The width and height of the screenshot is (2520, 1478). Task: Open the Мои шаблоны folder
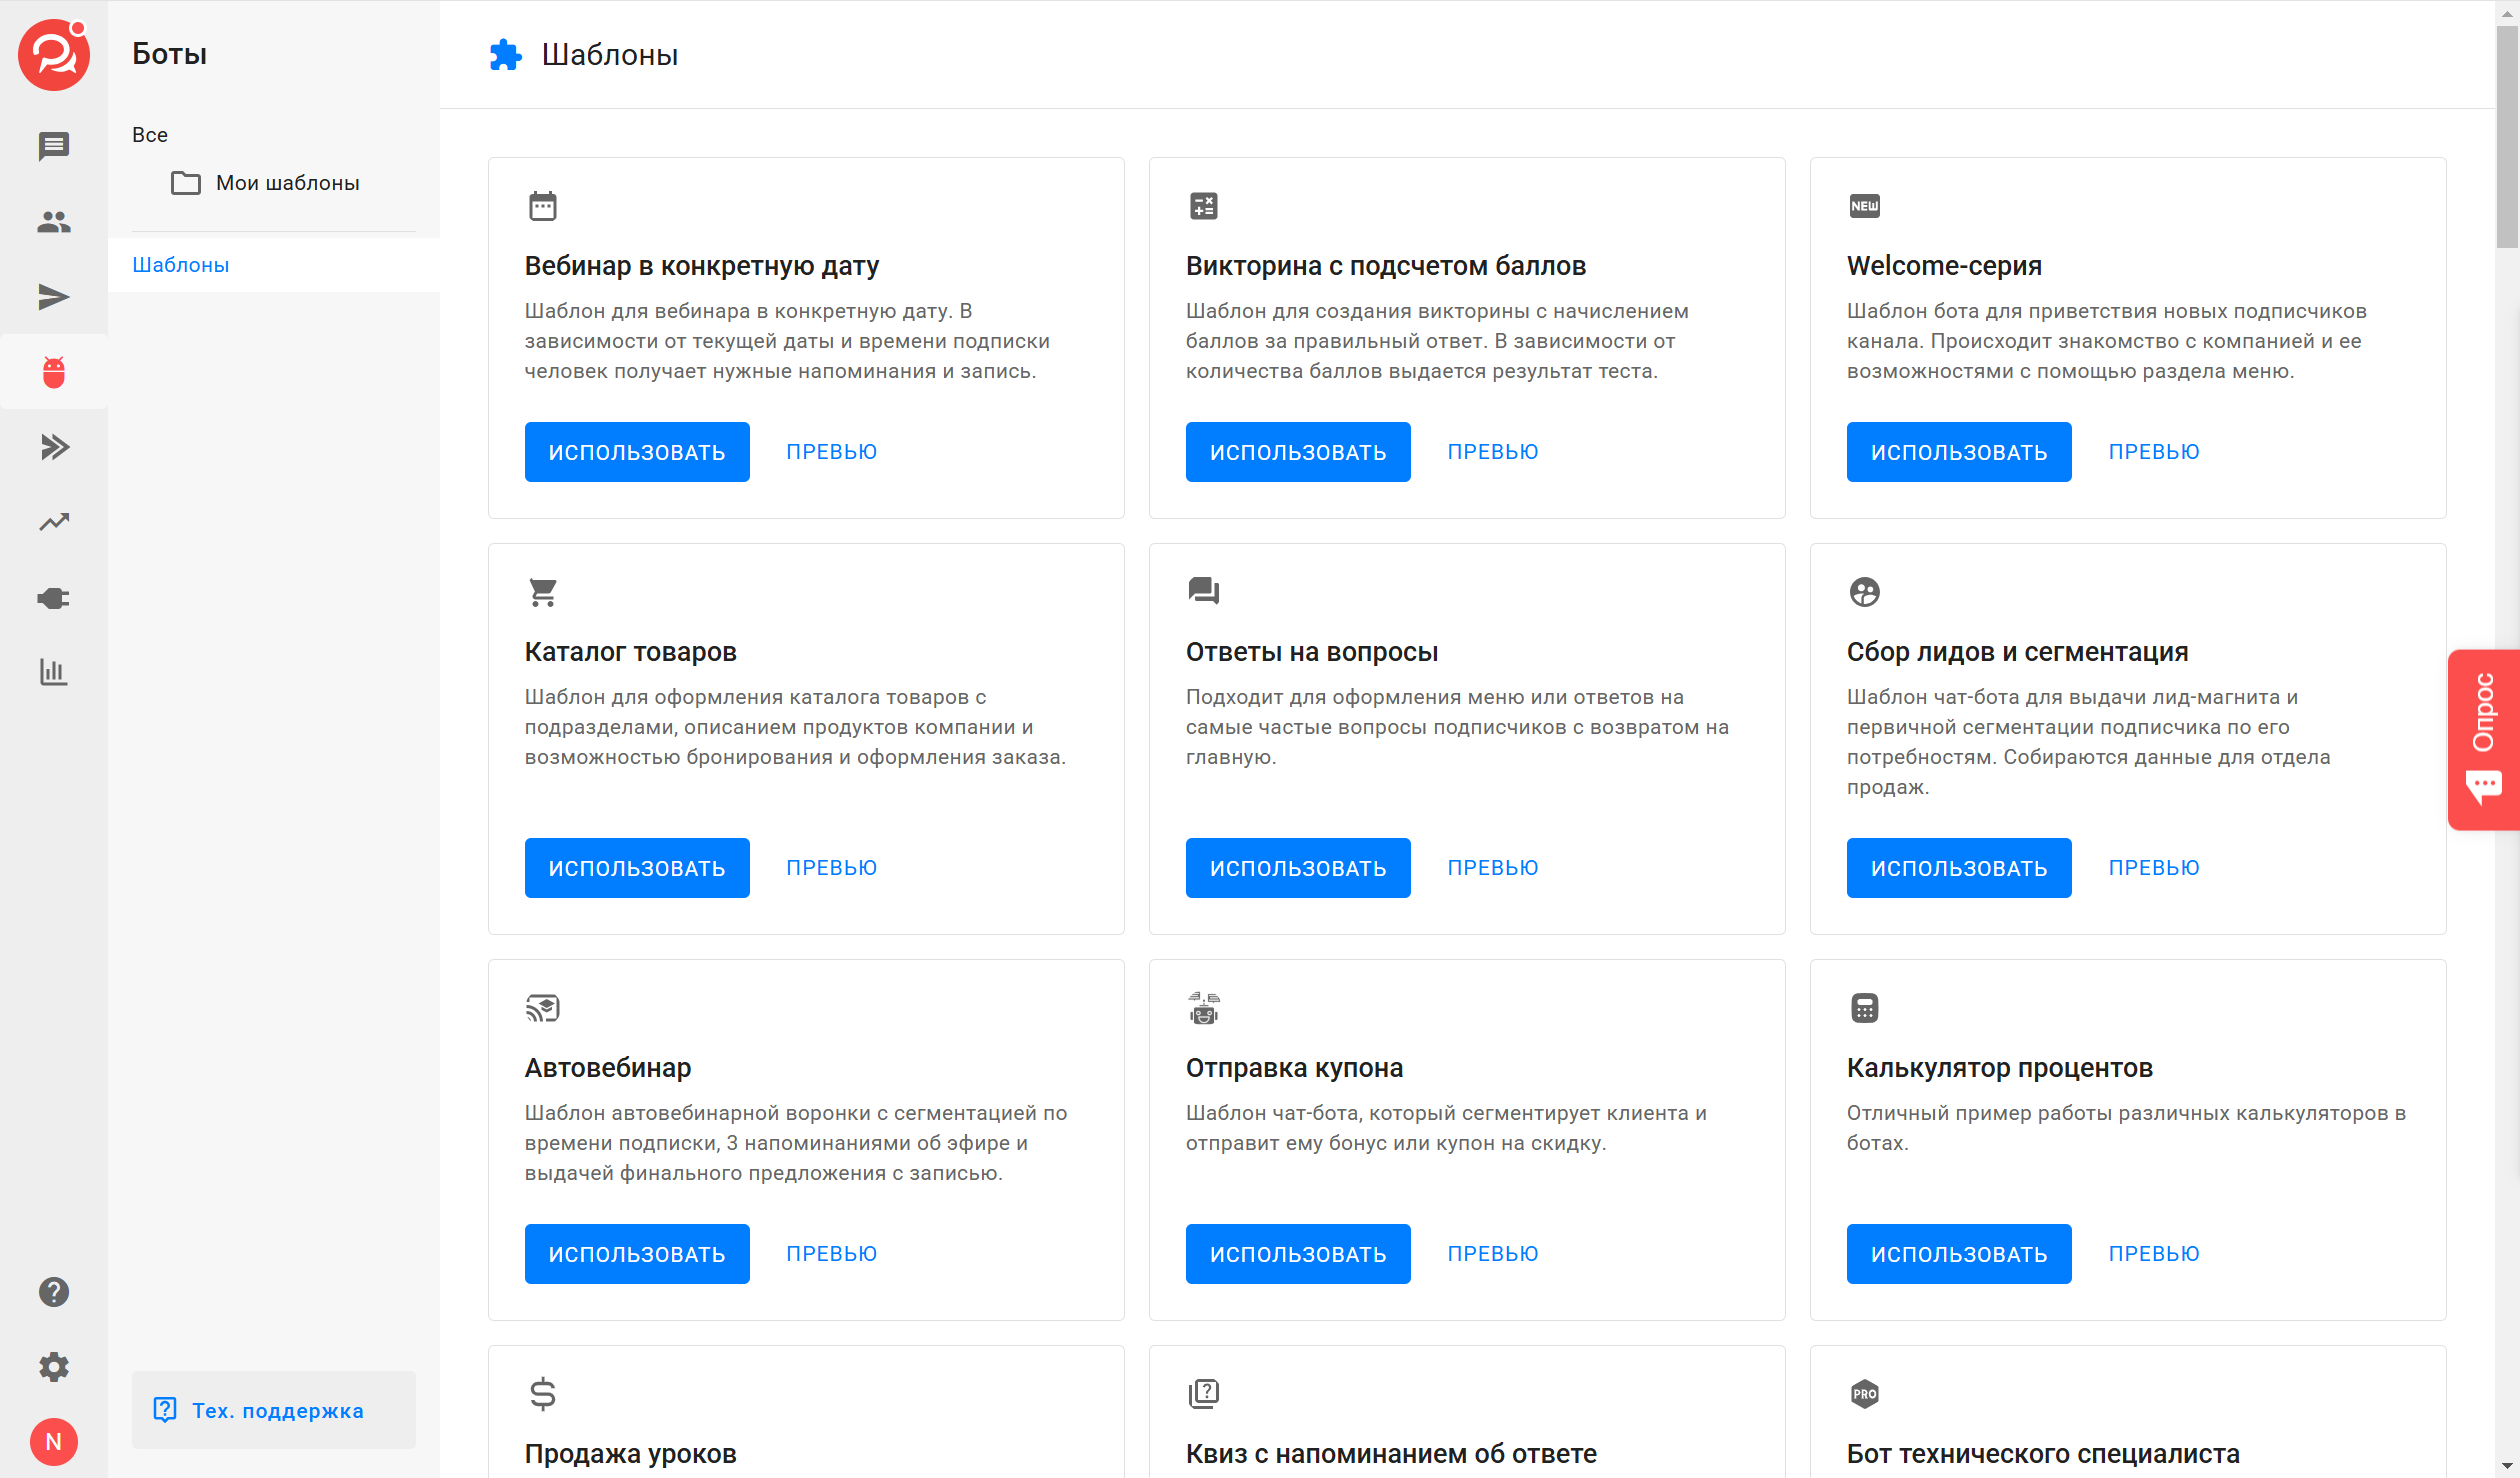pyautogui.click(x=287, y=183)
